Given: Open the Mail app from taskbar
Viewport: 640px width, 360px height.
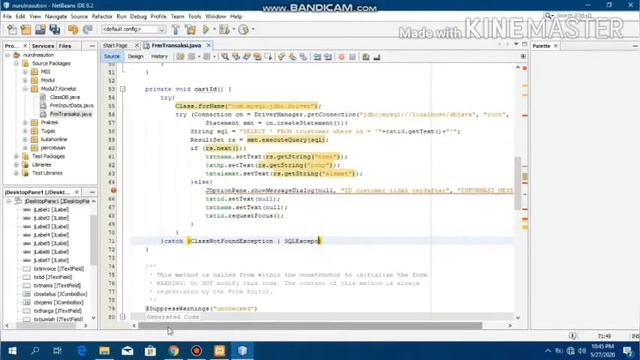Looking at the screenshot, I should pyautogui.click(x=127, y=351).
